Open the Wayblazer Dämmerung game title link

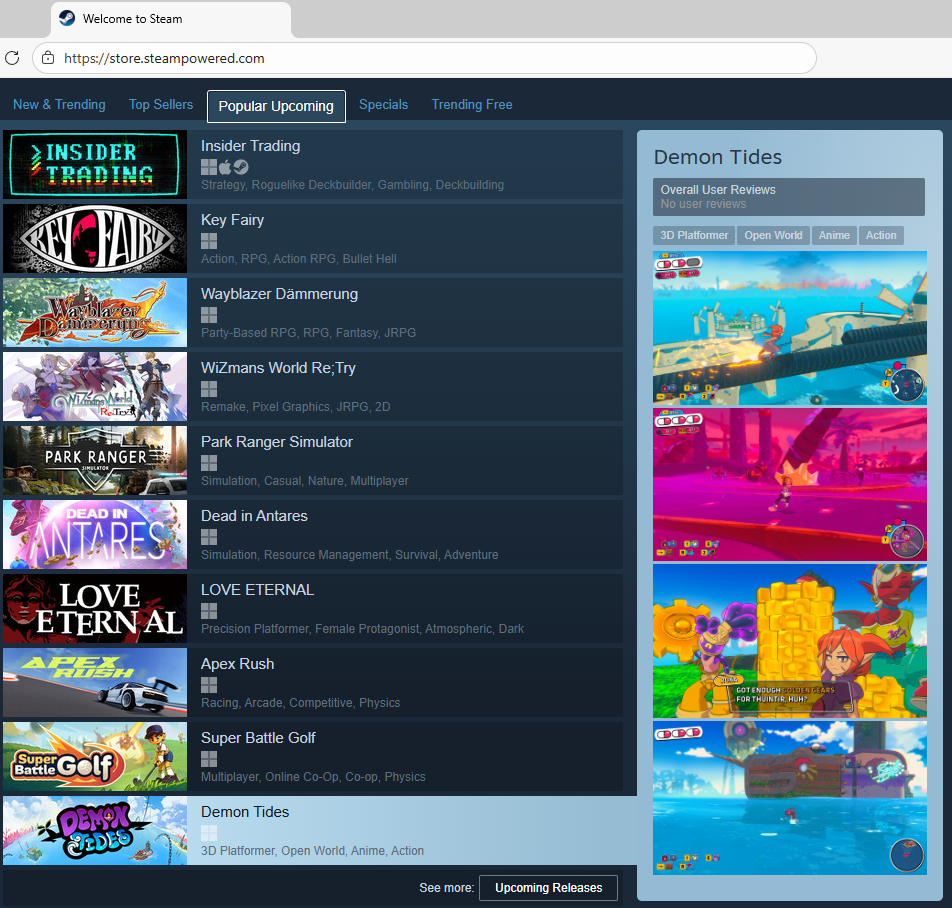279,294
